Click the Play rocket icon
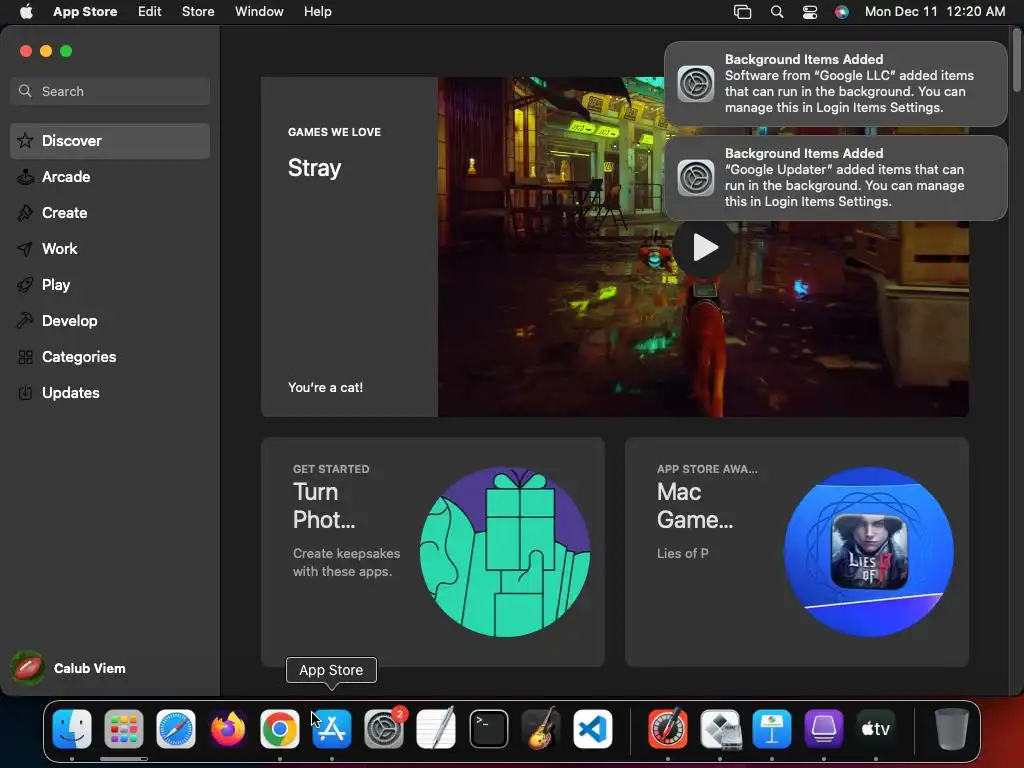 (x=25, y=285)
